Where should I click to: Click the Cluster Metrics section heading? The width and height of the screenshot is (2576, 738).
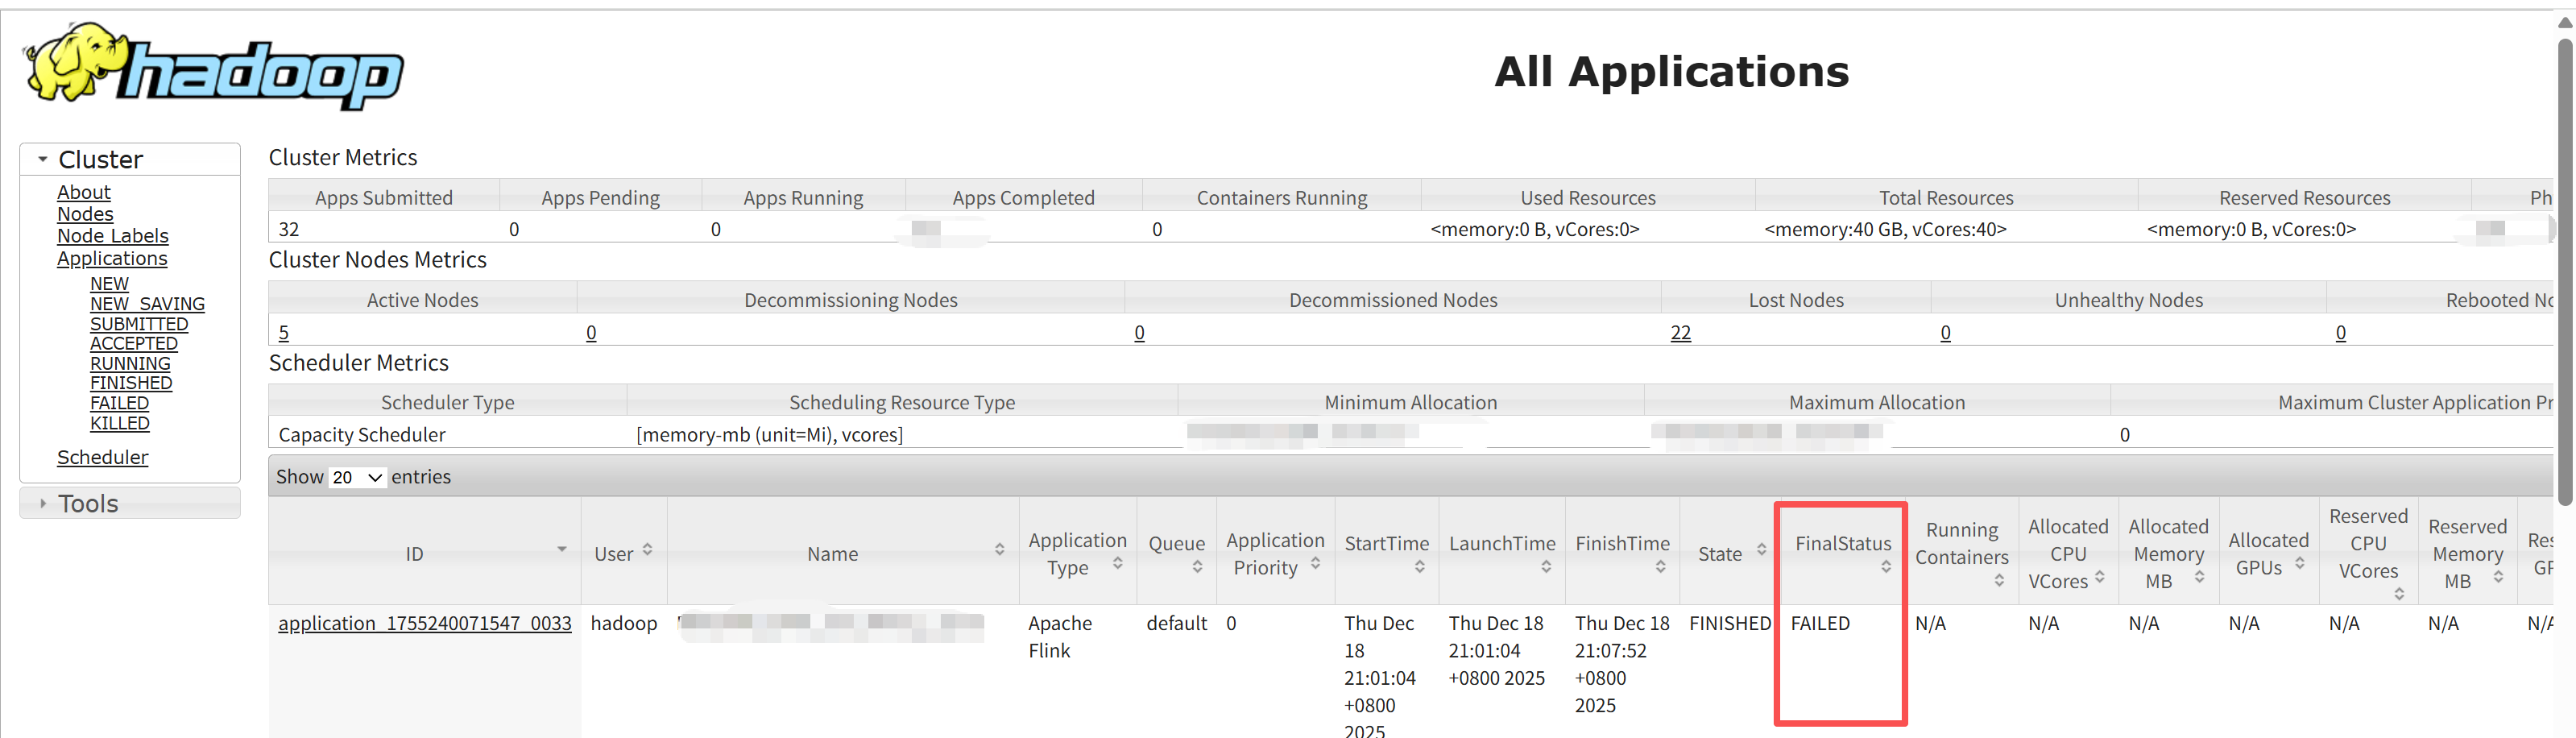coord(343,157)
